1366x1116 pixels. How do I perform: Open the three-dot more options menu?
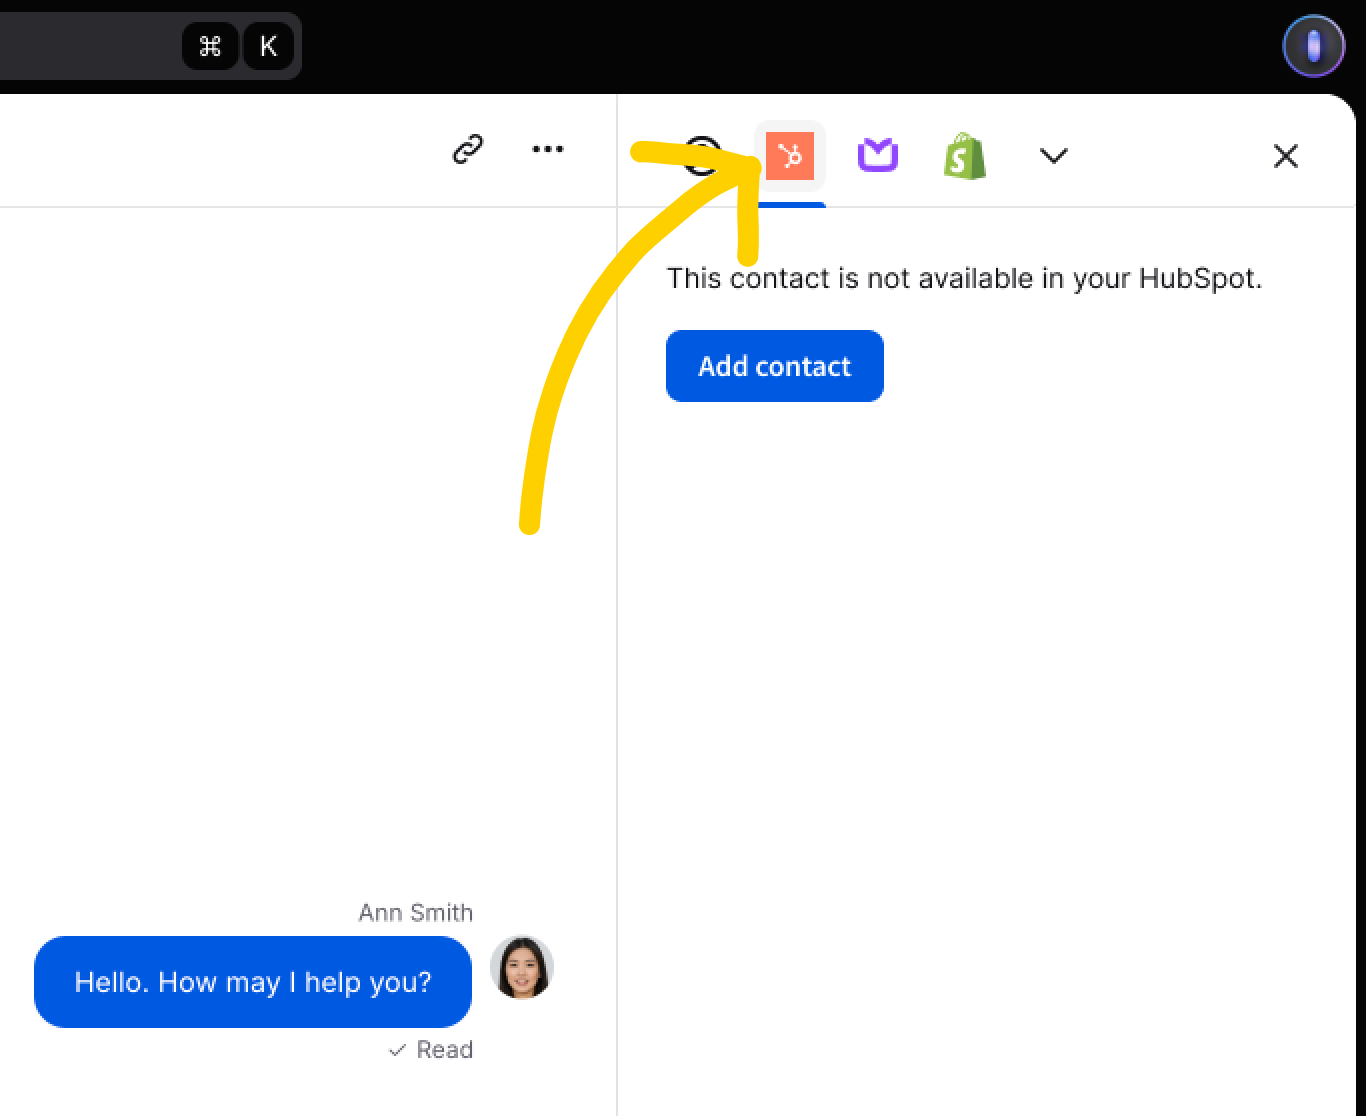point(548,150)
